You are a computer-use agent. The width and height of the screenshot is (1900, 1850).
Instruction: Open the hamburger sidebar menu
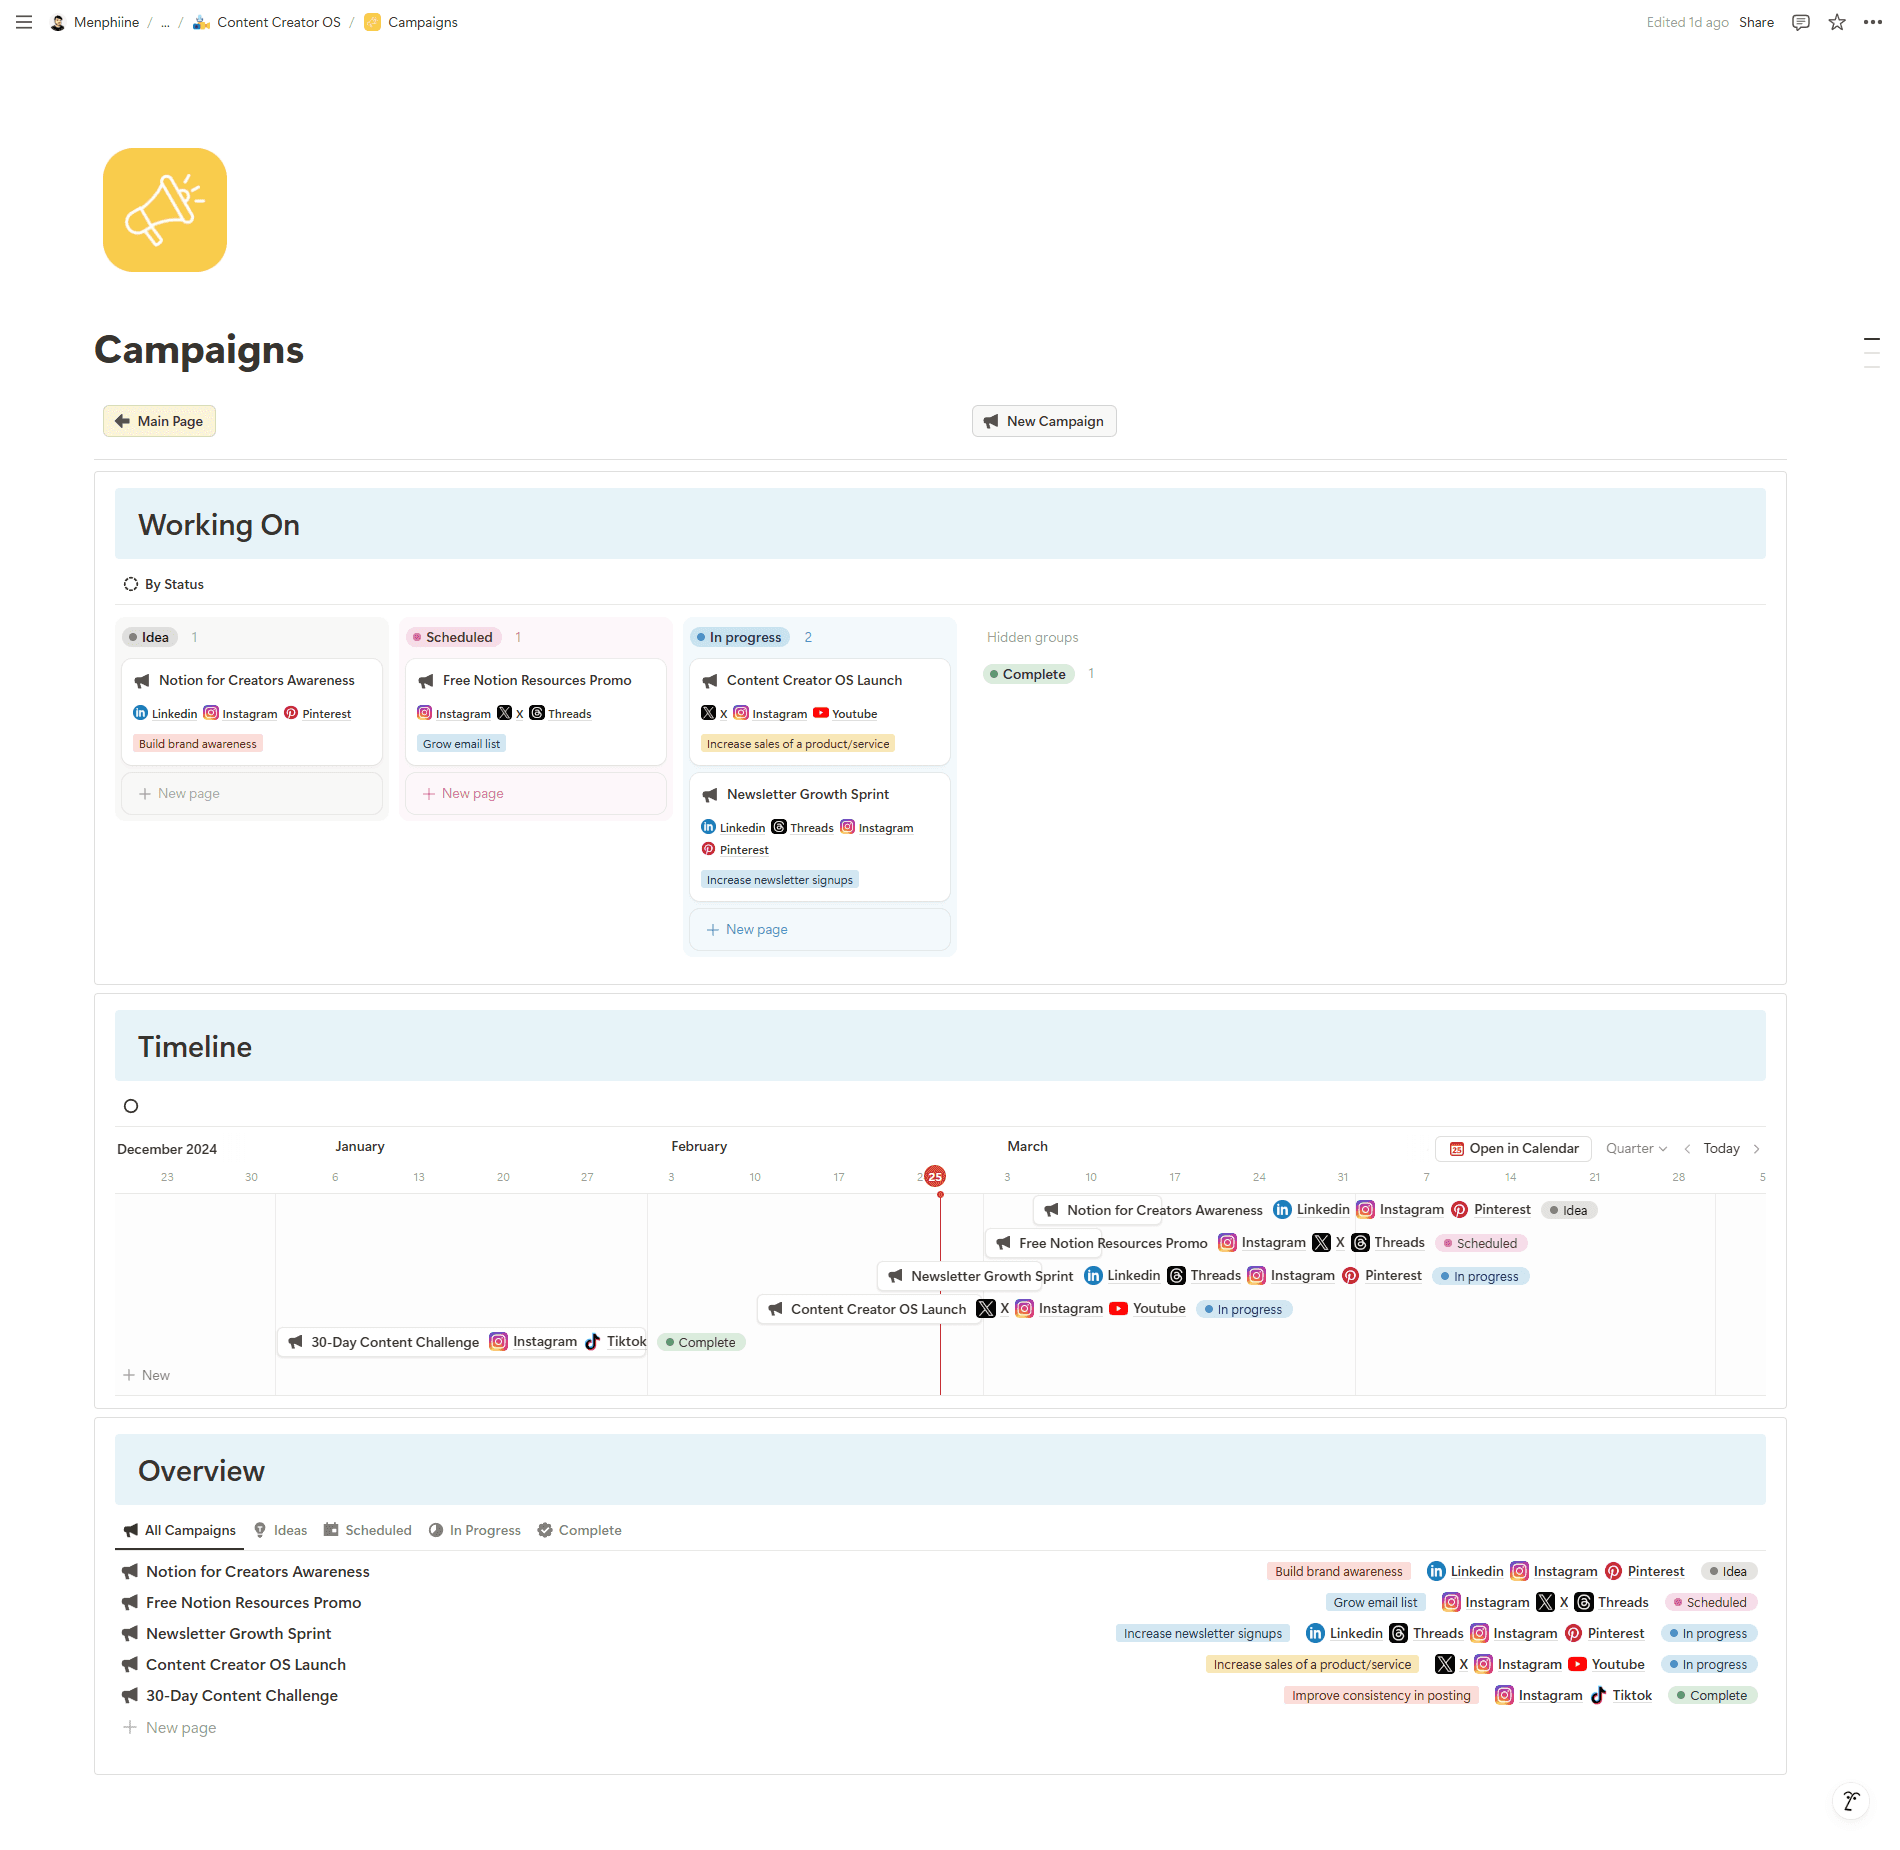(24, 22)
